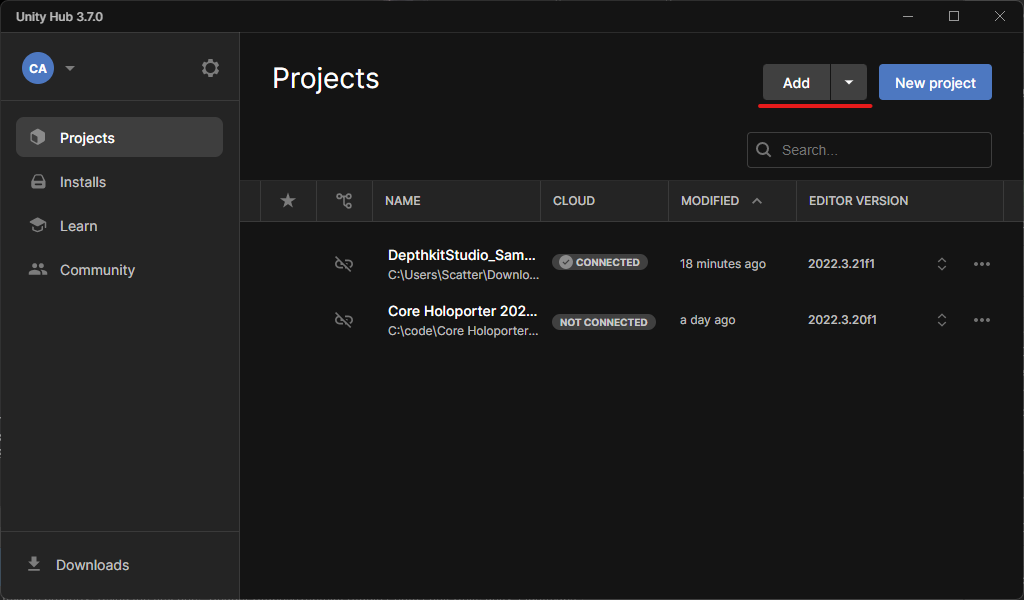Screen dimensions: 1024x600
Task: Click the NOT CONNECTED cloud status badge
Action: click(604, 322)
